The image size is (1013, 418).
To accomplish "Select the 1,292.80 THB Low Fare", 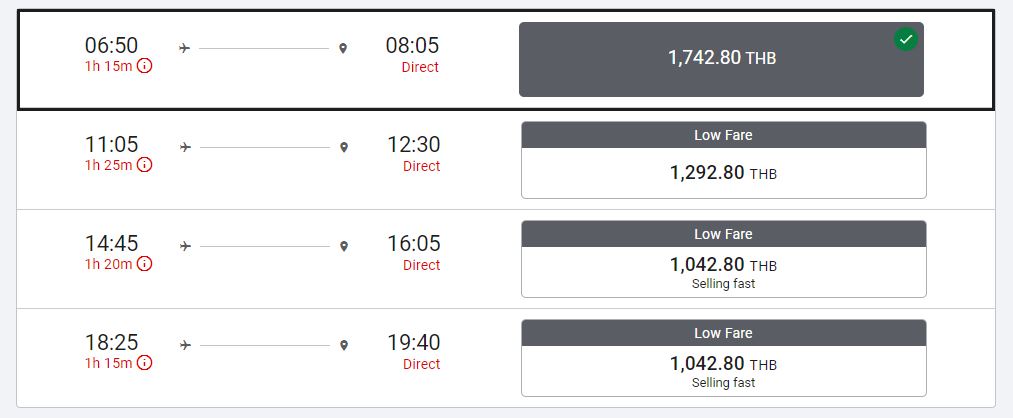I will pyautogui.click(x=724, y=160).
